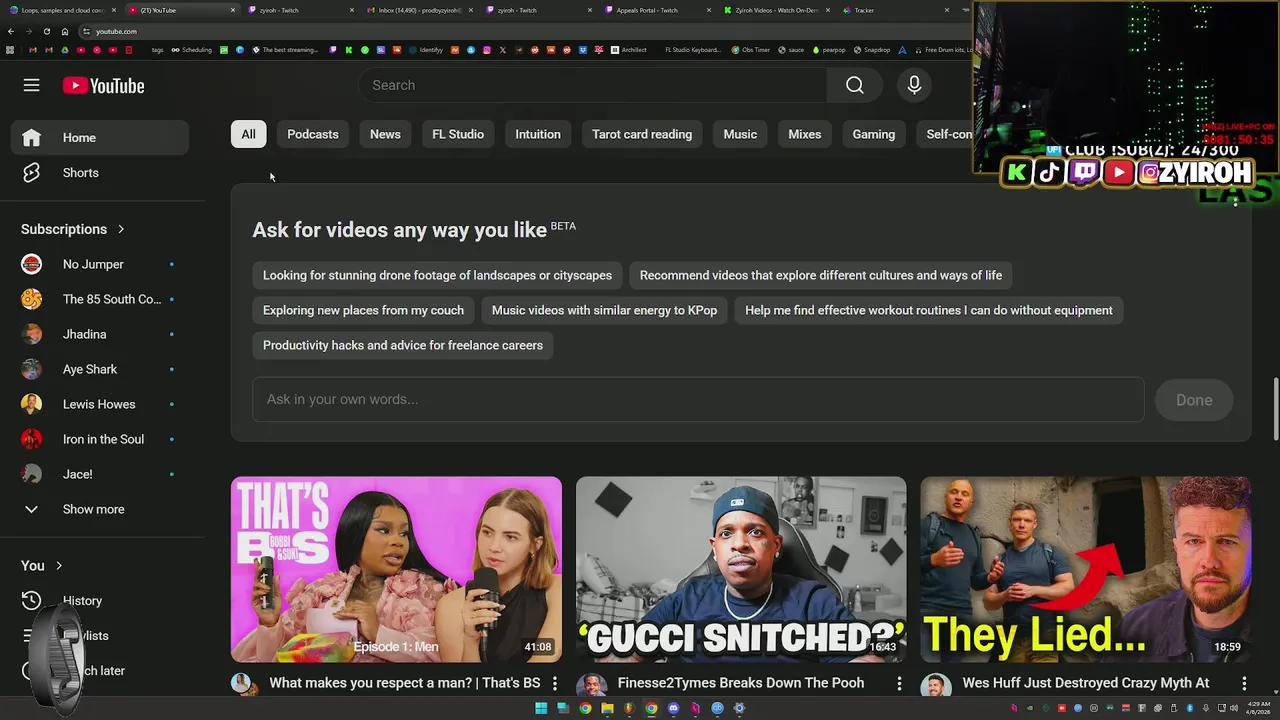Choose different cultures videos suggestion
The image size is (1280, 720).
[x=821, y=275]
